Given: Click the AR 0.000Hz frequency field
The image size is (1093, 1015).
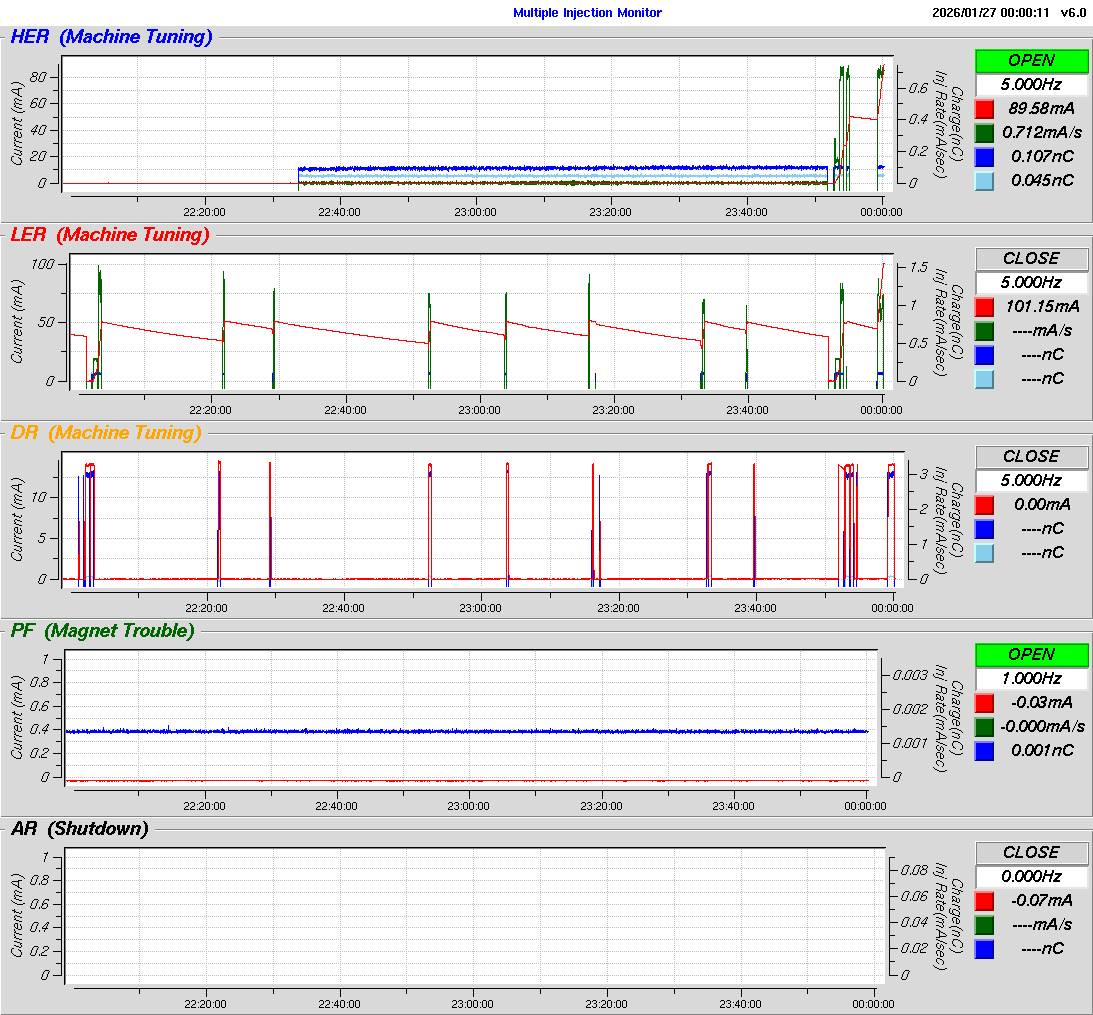Looking at the screenshot, I should point(1031,876).
